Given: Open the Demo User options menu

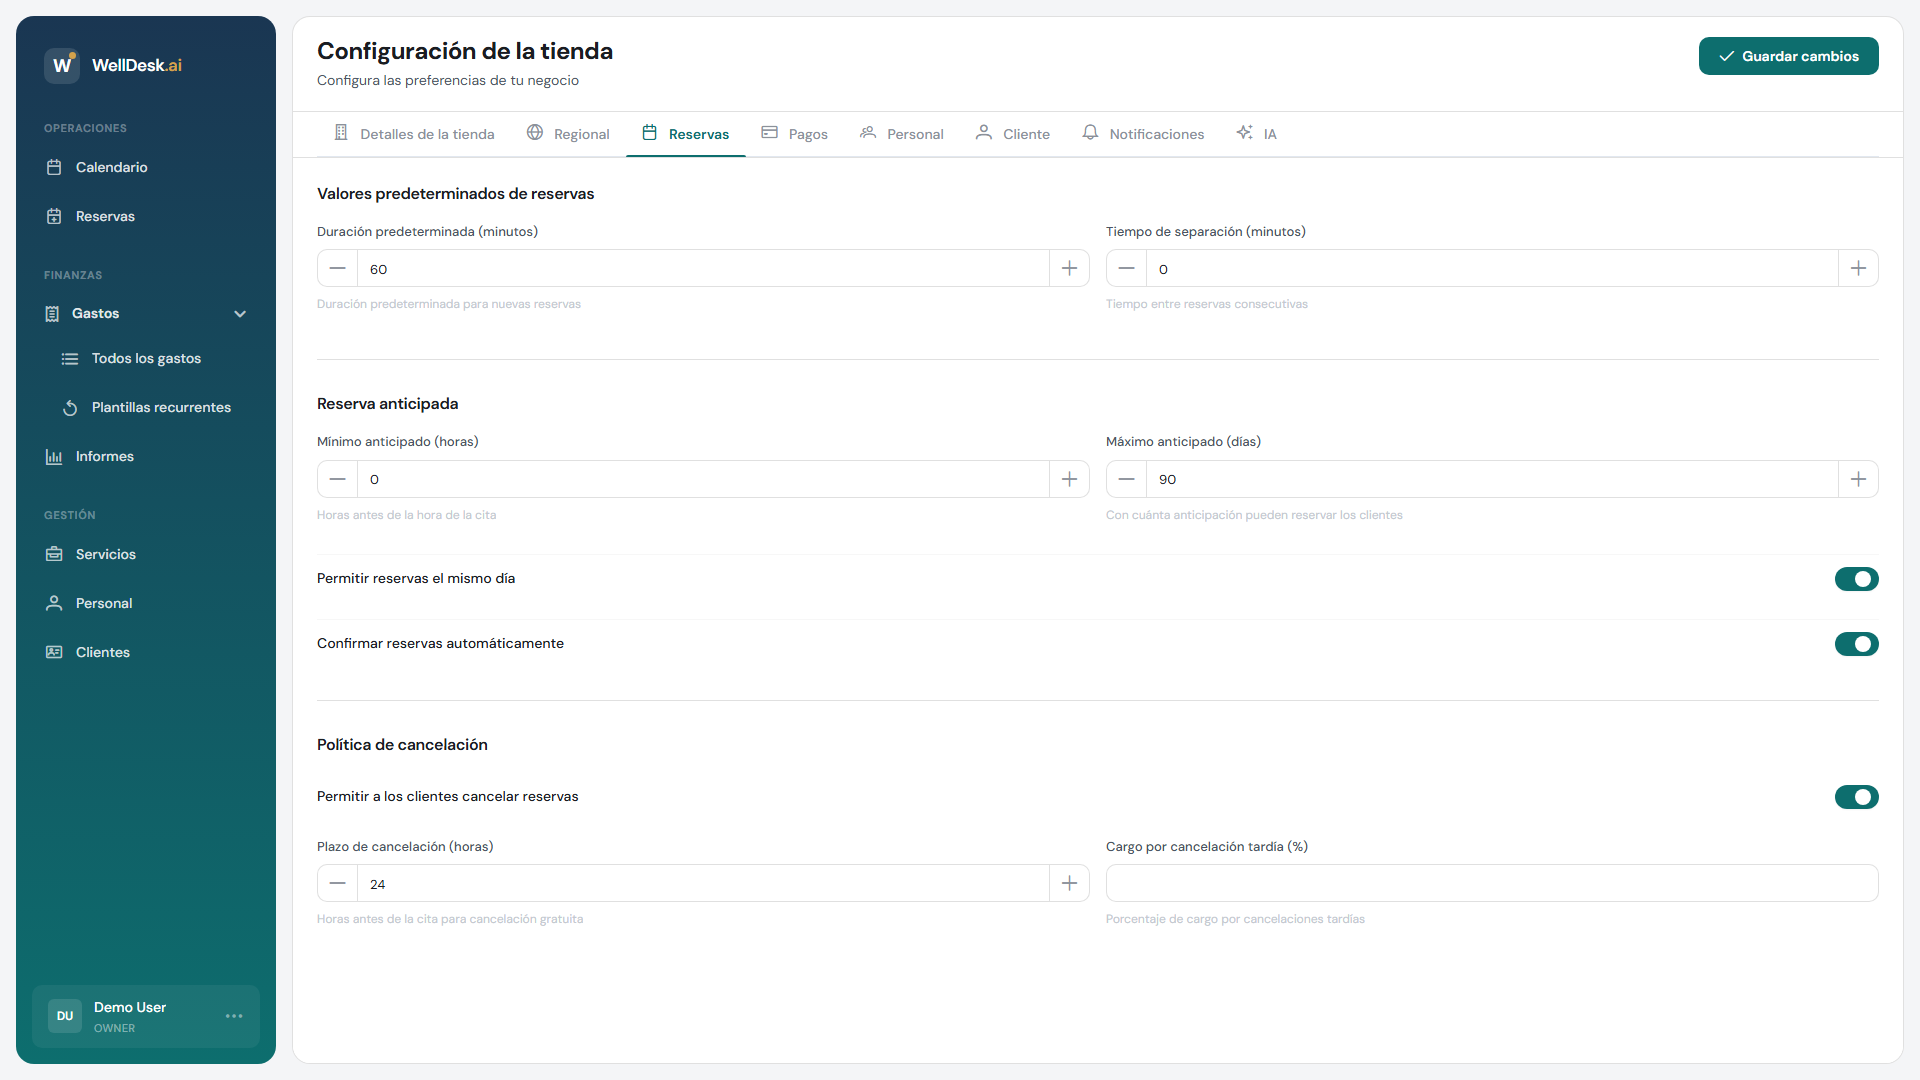Looking at the screenshot, I should [234, 1016].
